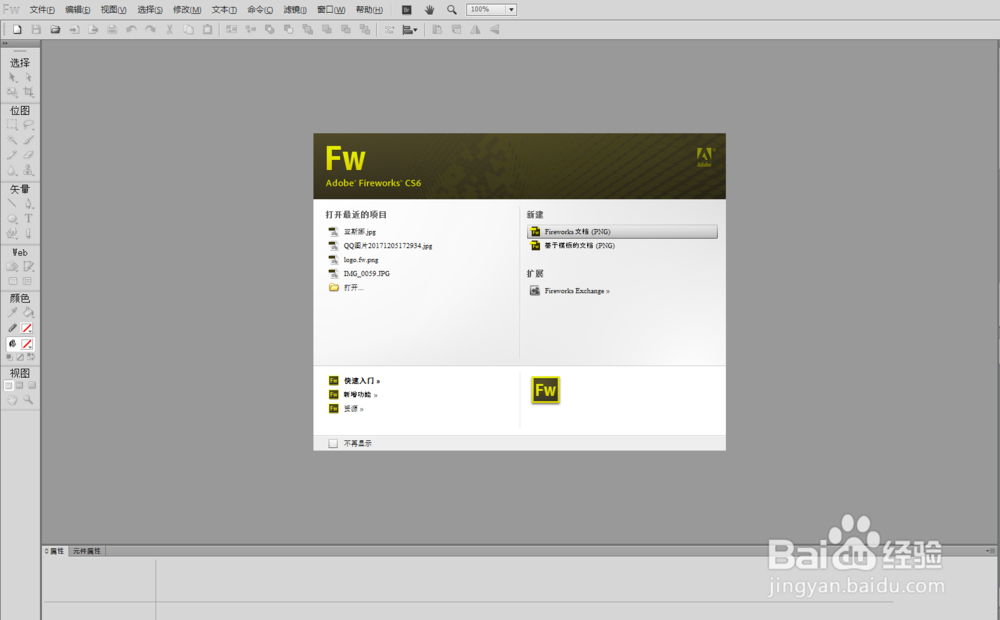The width and height of the screenshot is (1000, 620).
Task: Click 打开... to browse files
Action: 346,288
